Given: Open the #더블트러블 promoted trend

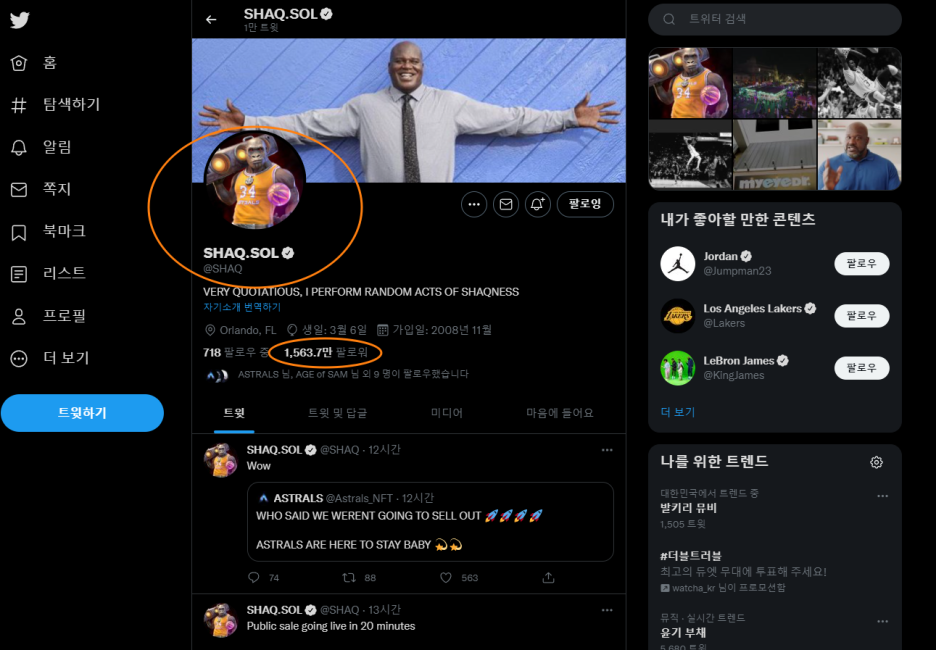Looking at the screenshot, I should tap(691, 556).
